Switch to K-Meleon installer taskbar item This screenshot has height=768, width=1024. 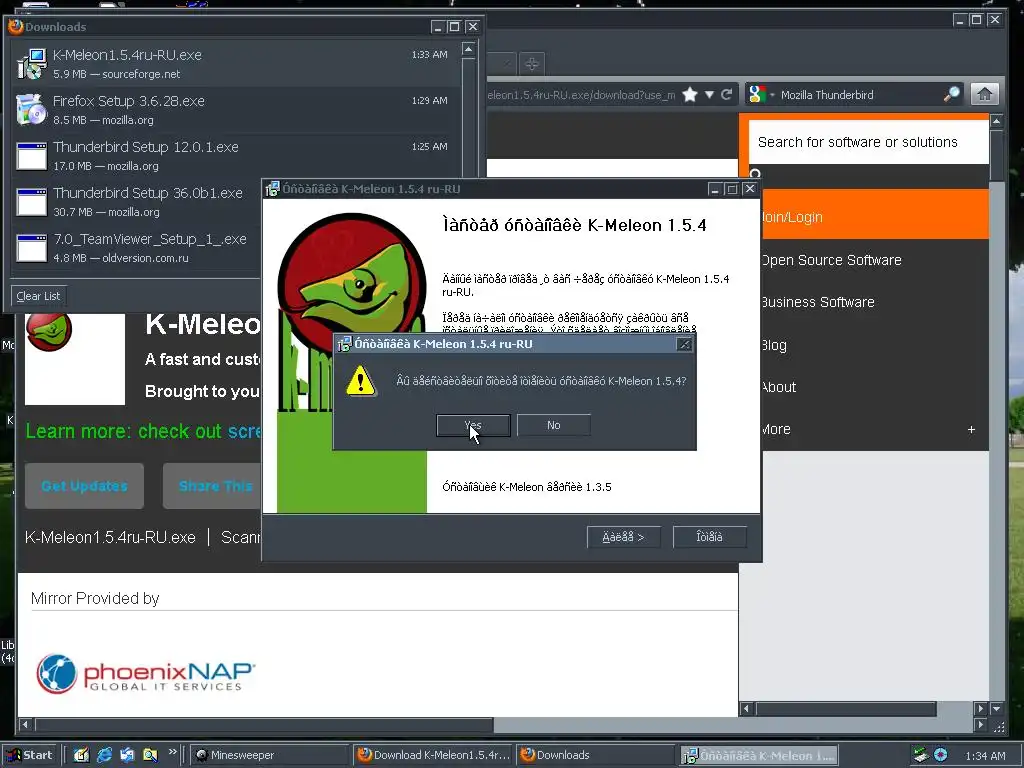(759, 755)
